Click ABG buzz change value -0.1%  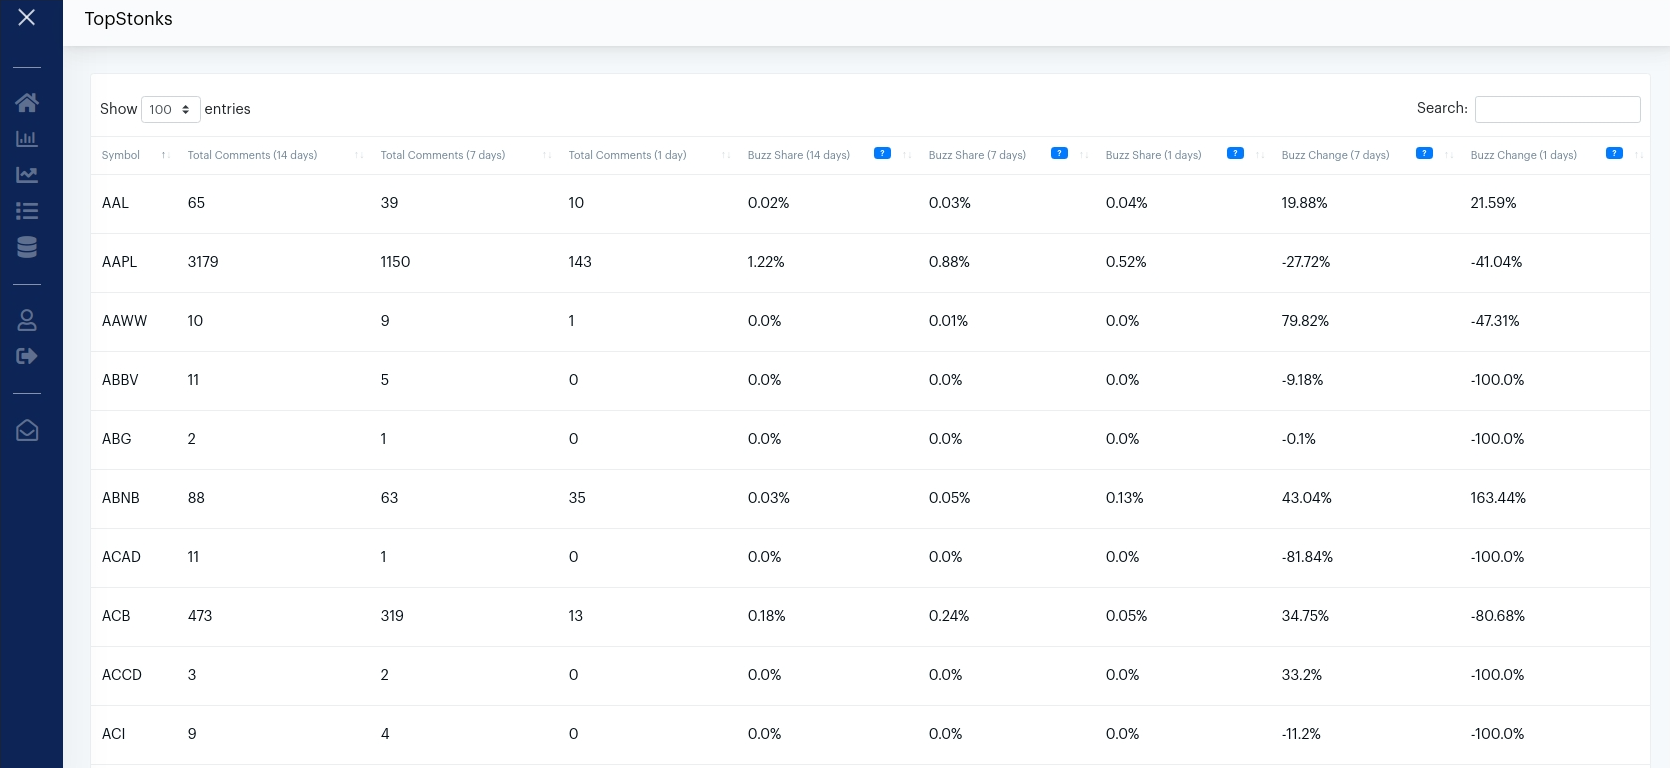(x=1299, y=439)
